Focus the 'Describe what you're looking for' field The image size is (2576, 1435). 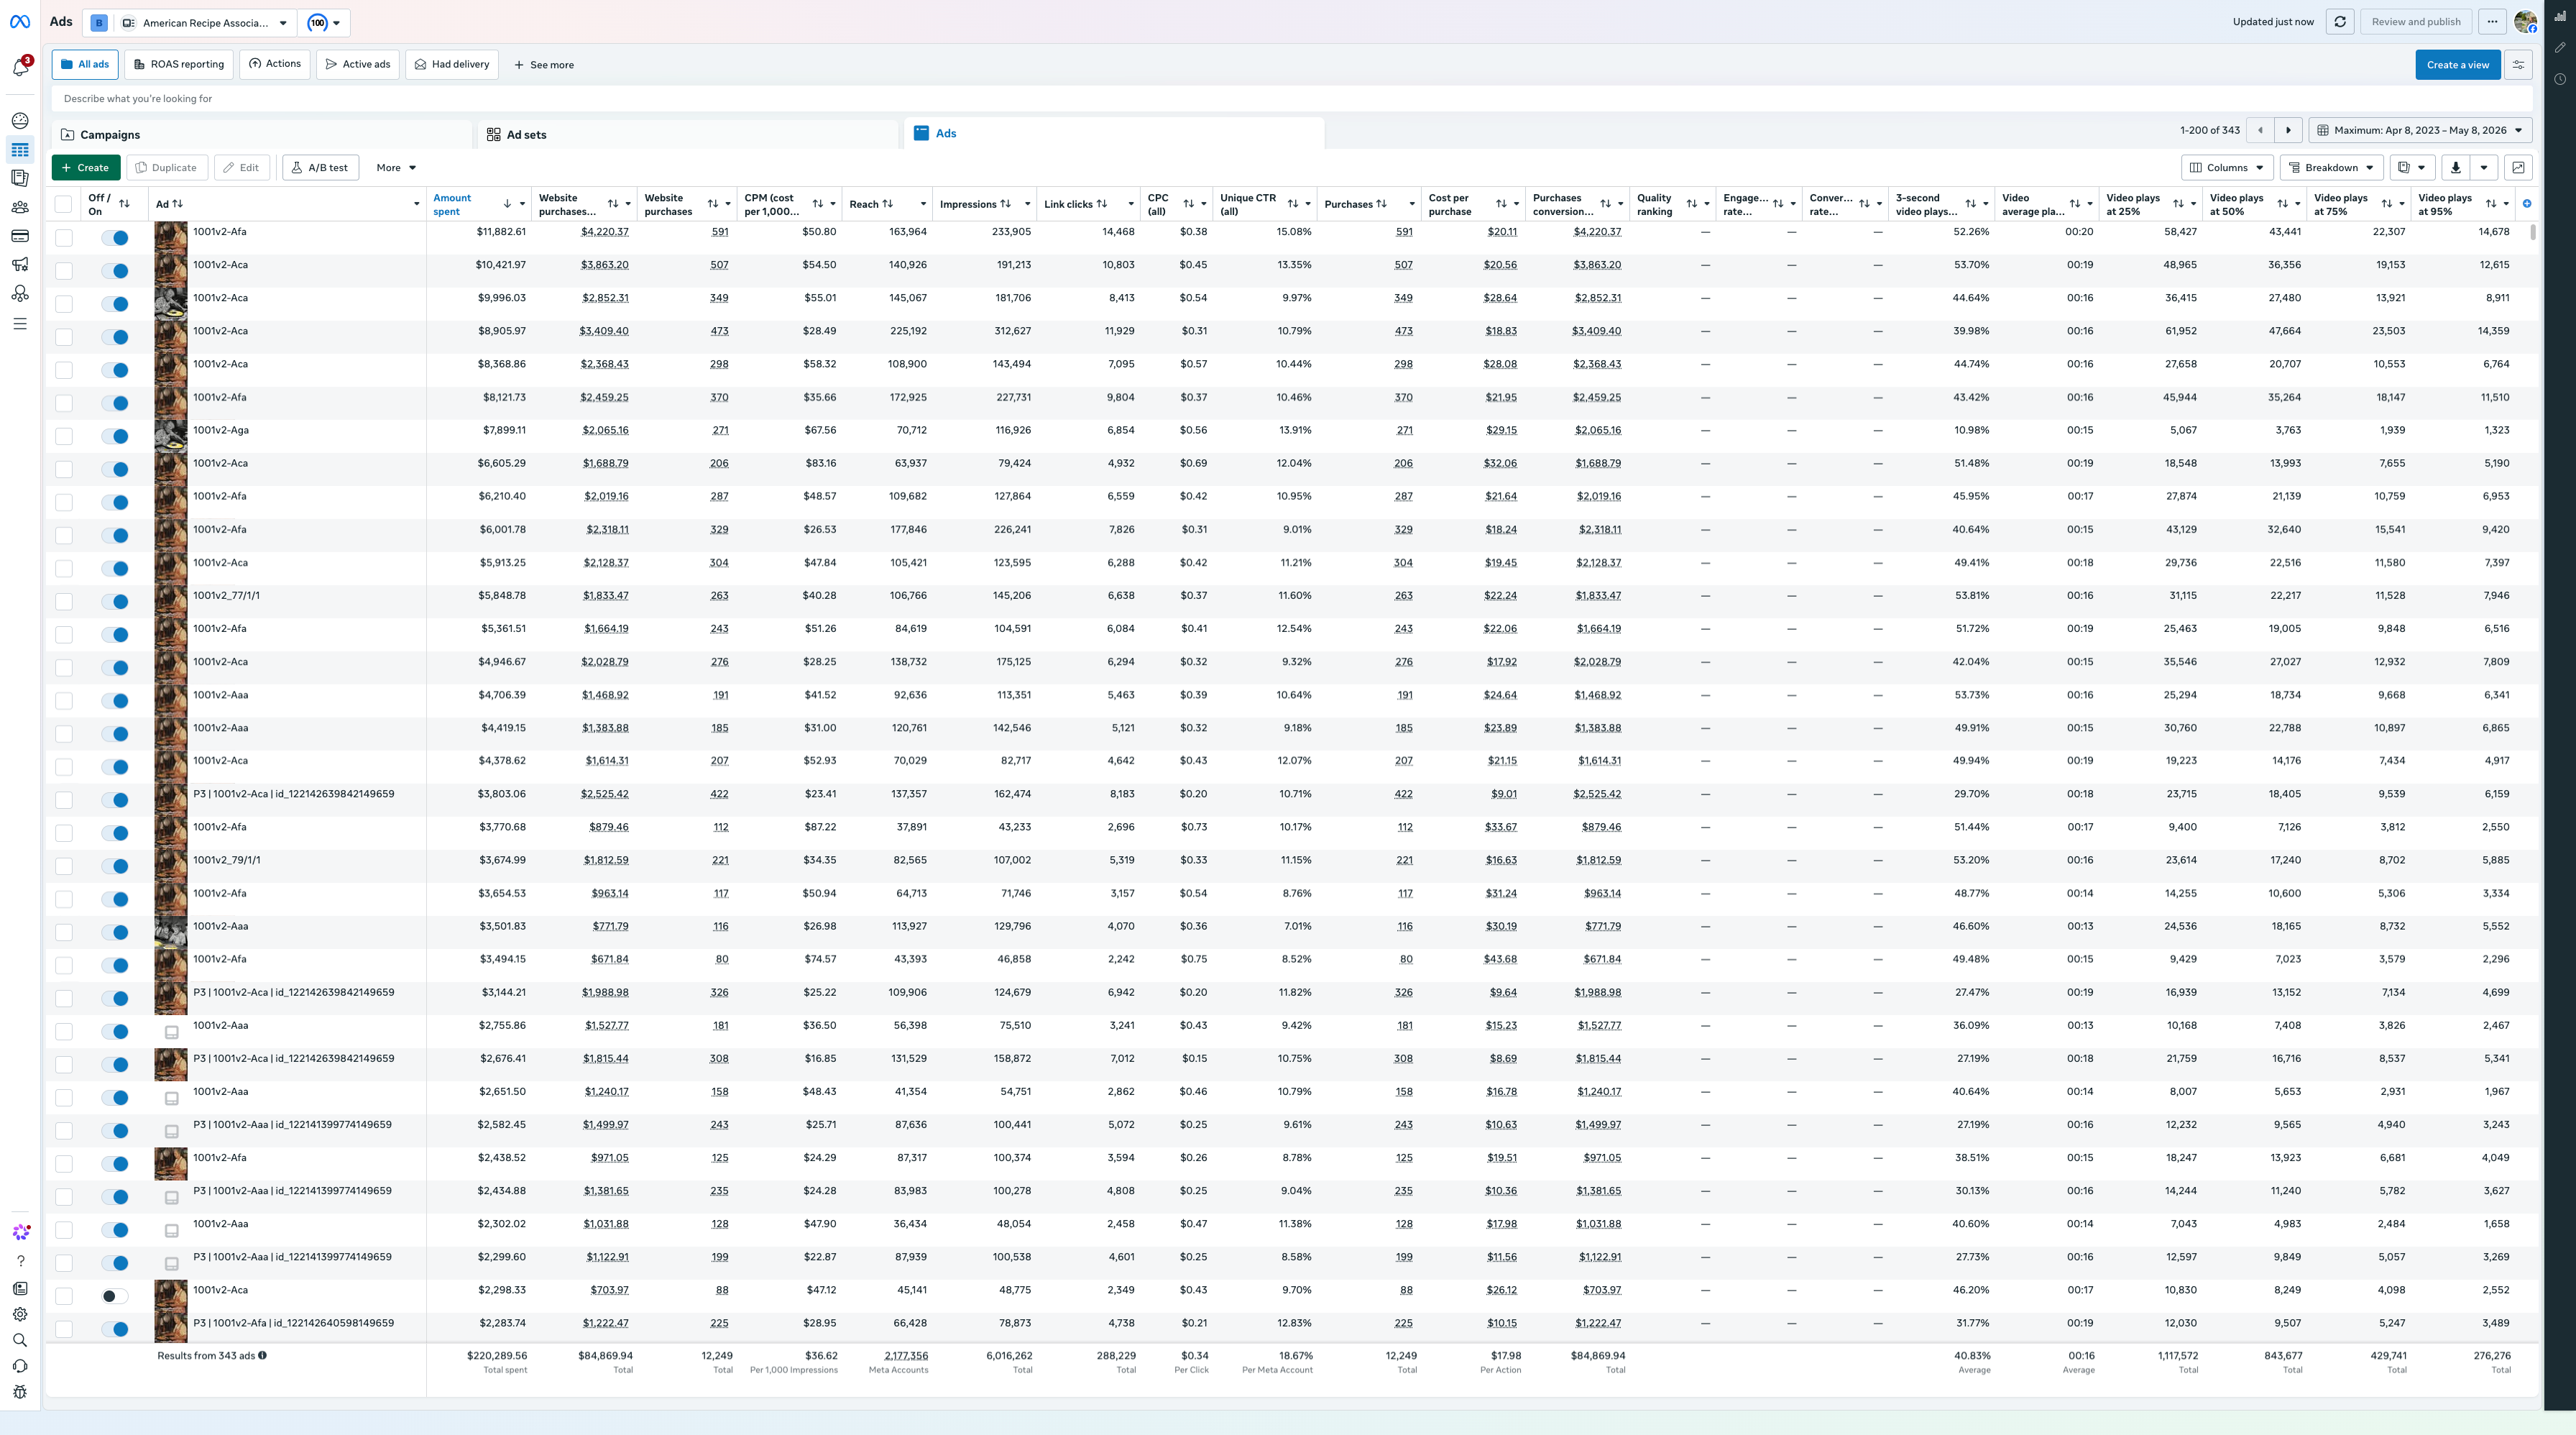click(1291, 99)
